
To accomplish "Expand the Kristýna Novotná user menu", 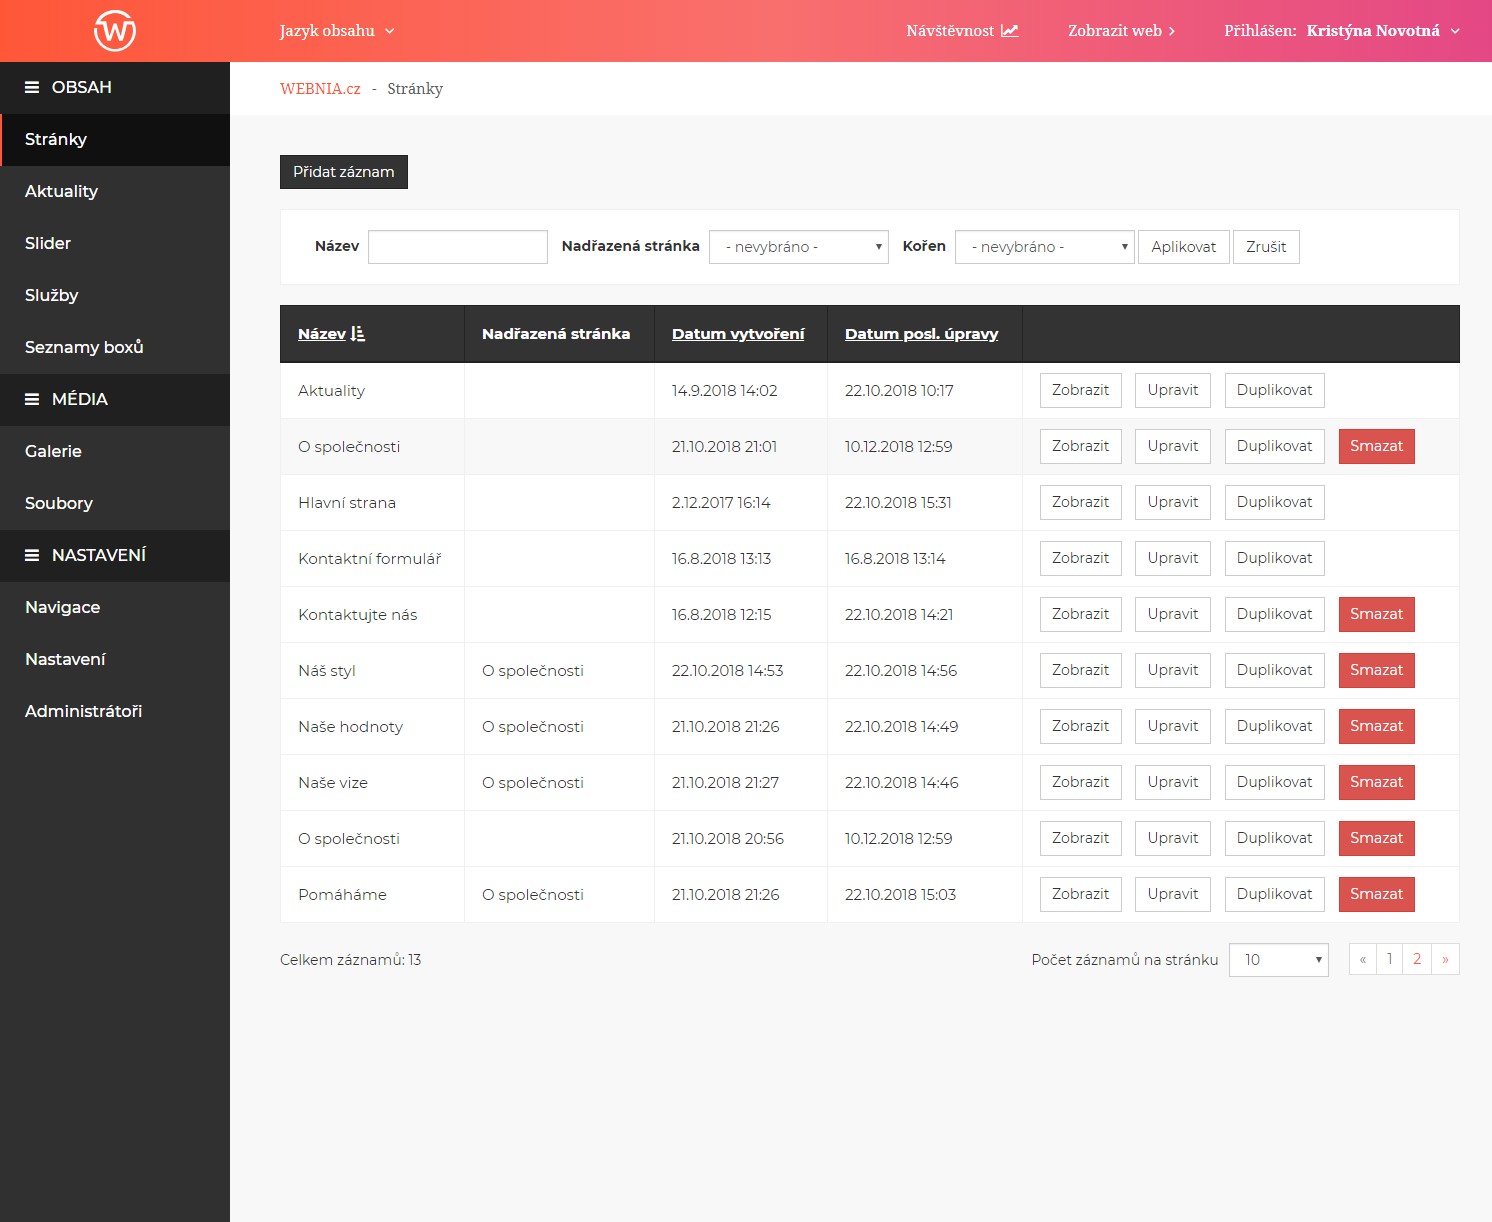I will tap(1383, 31).
